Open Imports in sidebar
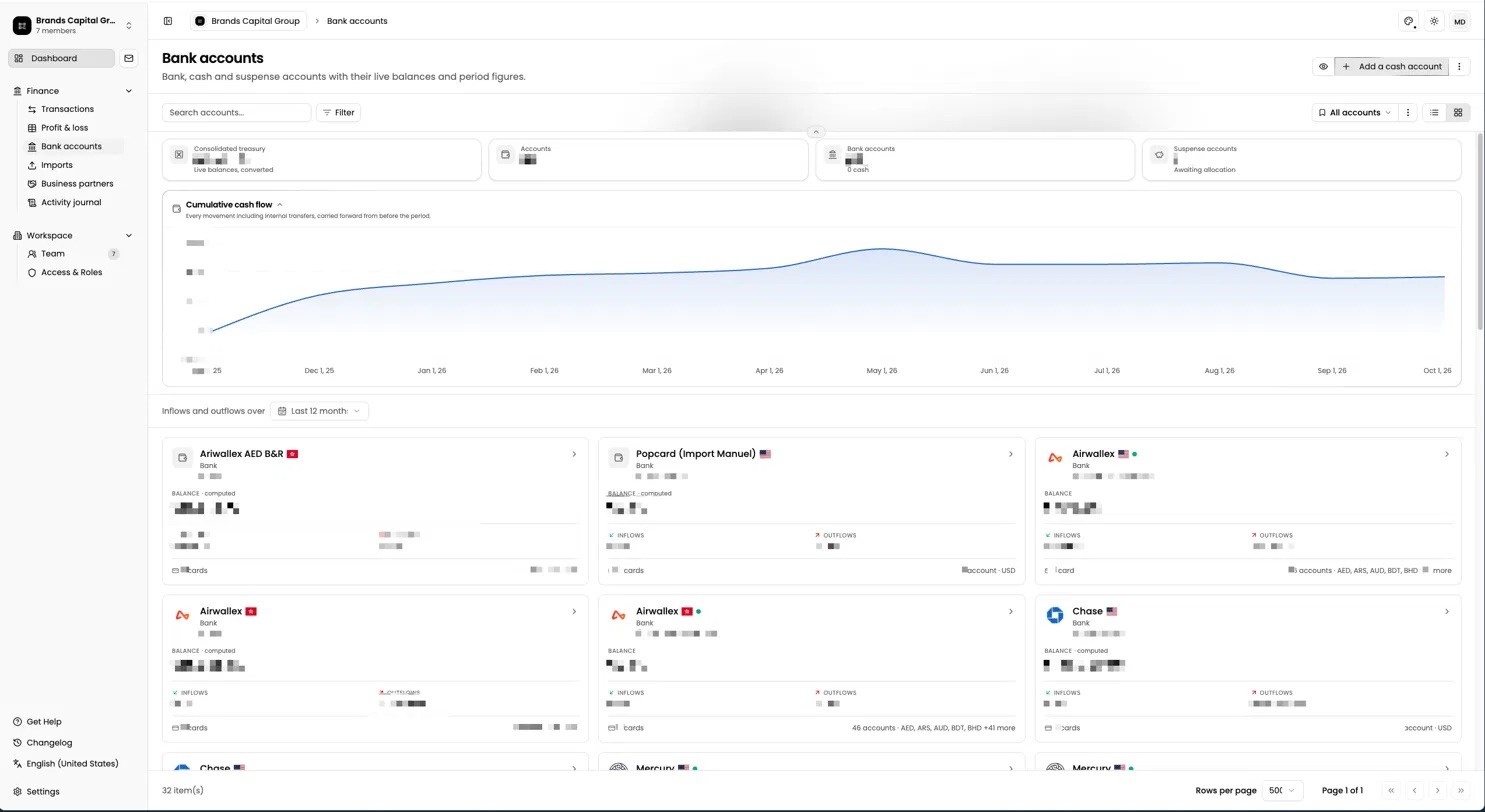 pyautogui.click(x=56, y=165)
